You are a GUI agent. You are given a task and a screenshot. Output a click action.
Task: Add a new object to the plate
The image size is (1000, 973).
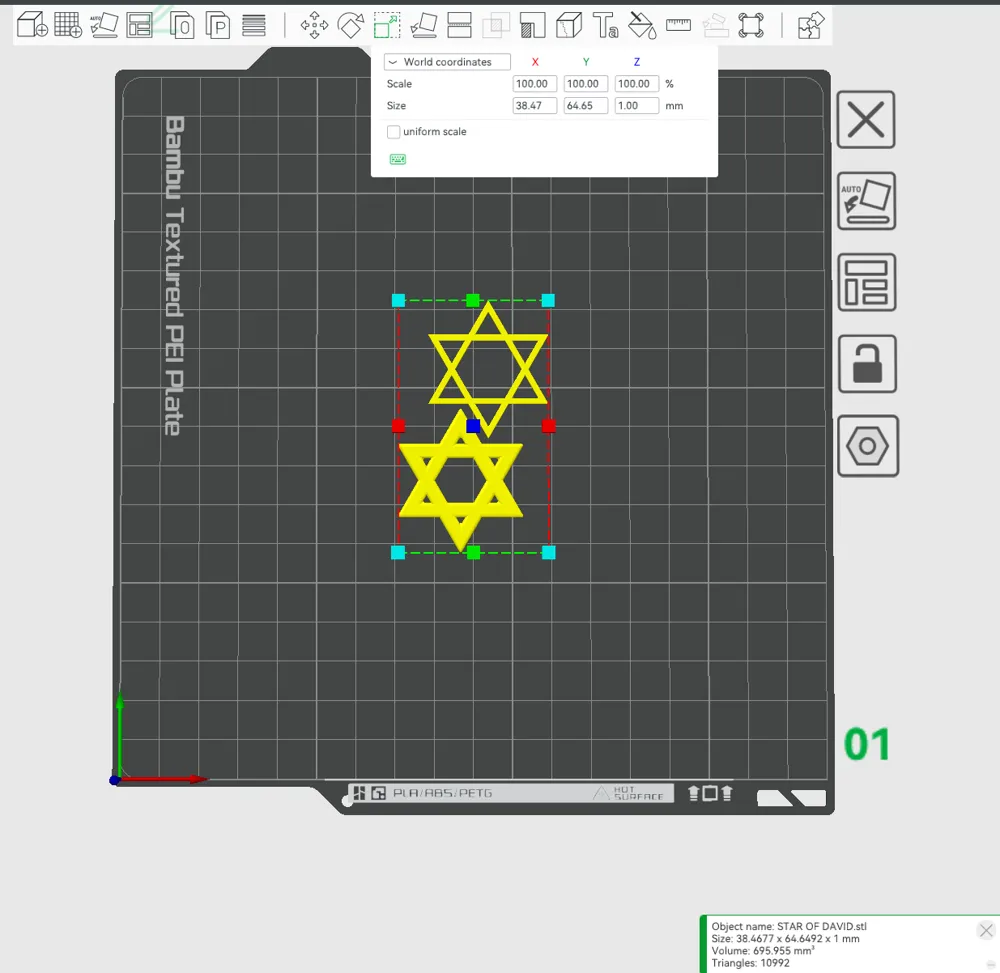coord(31,25)
